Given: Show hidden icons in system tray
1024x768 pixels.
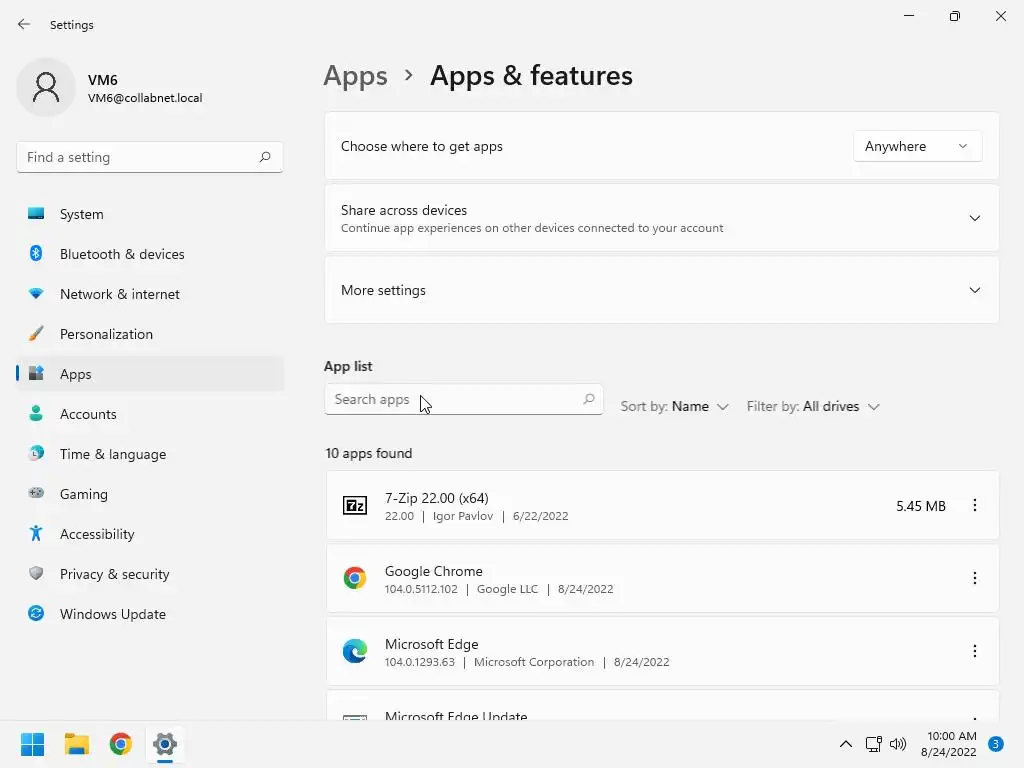Looking at the screenshot, I should click(845, 744).
